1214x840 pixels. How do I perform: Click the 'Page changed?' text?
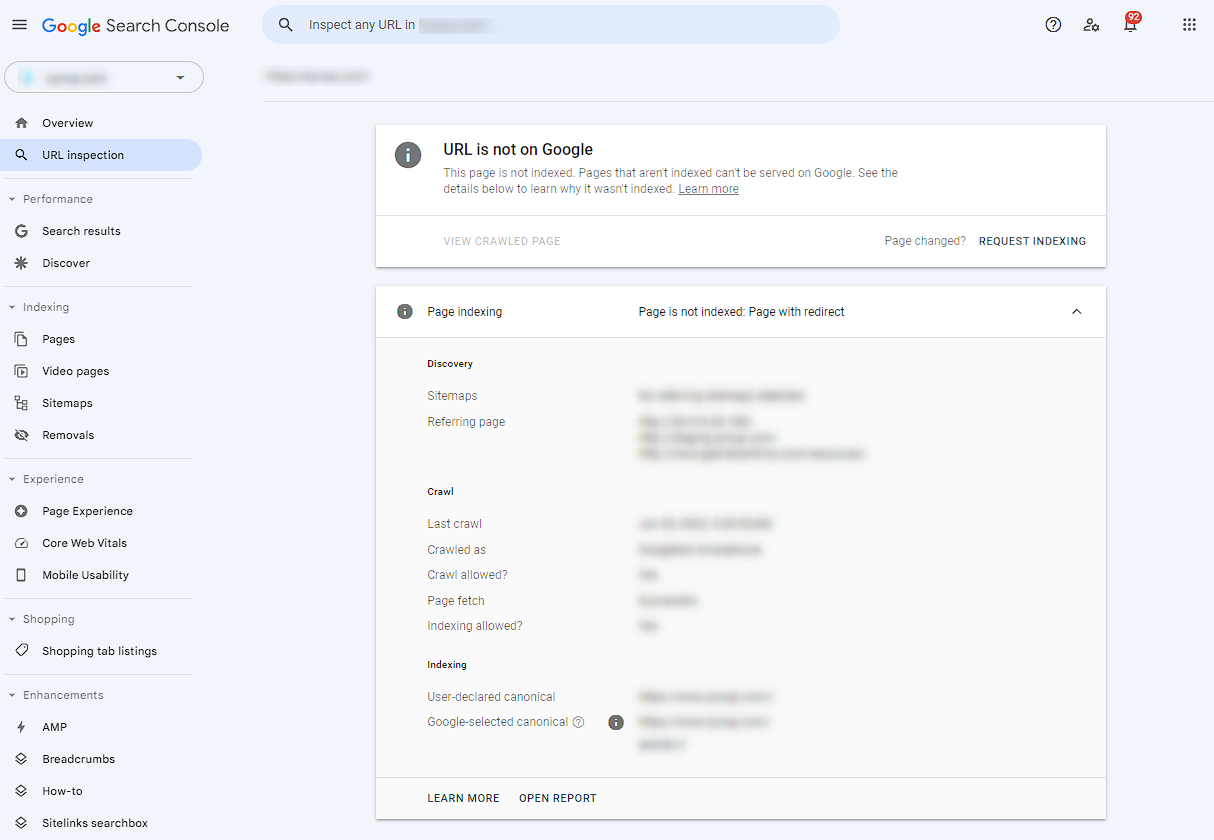(925, 241)
